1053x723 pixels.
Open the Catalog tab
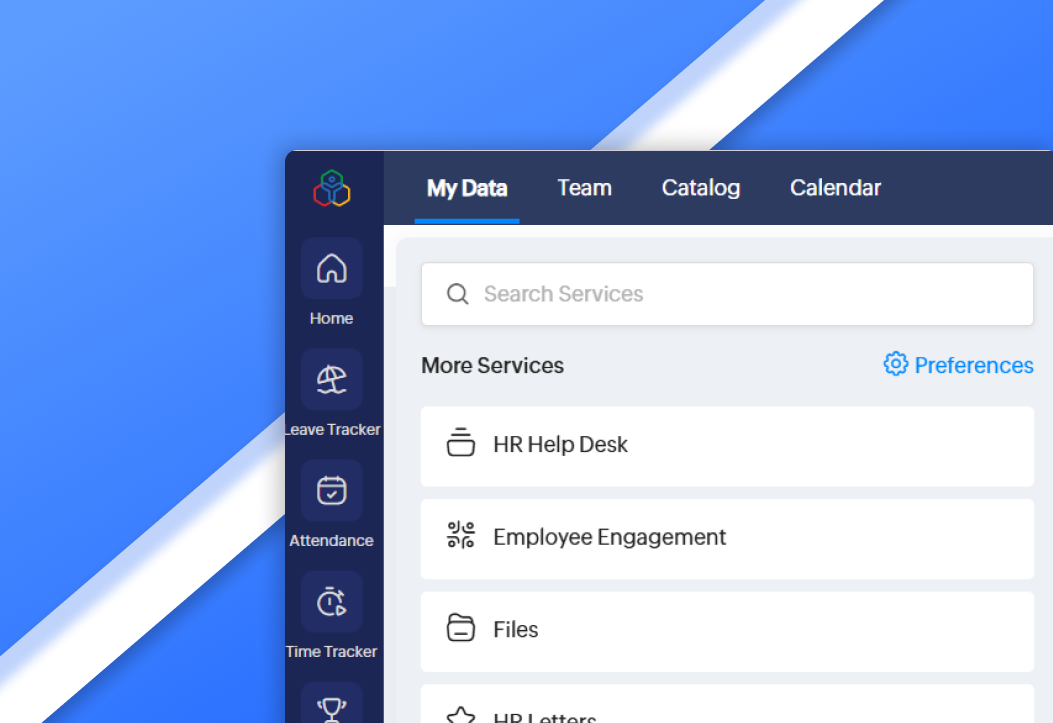tap(701, 188)
